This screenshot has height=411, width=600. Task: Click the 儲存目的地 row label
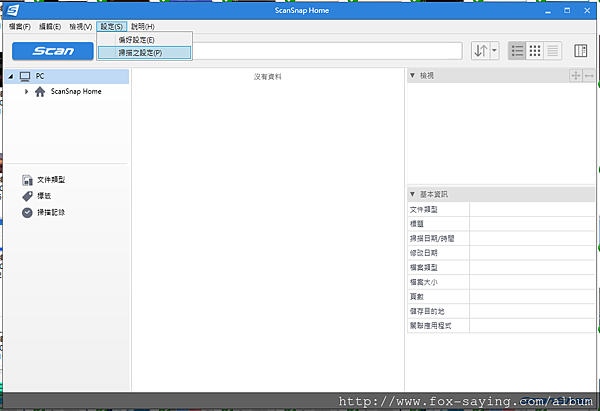pos(427,311)
